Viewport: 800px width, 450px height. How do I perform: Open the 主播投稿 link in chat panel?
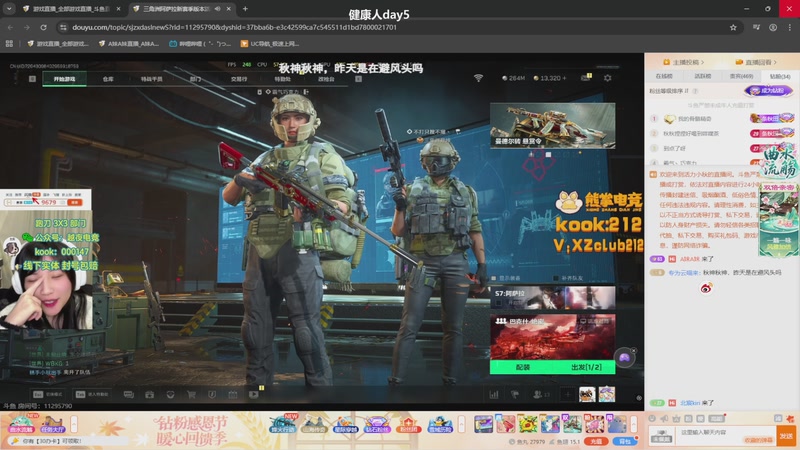pos(684,62)
